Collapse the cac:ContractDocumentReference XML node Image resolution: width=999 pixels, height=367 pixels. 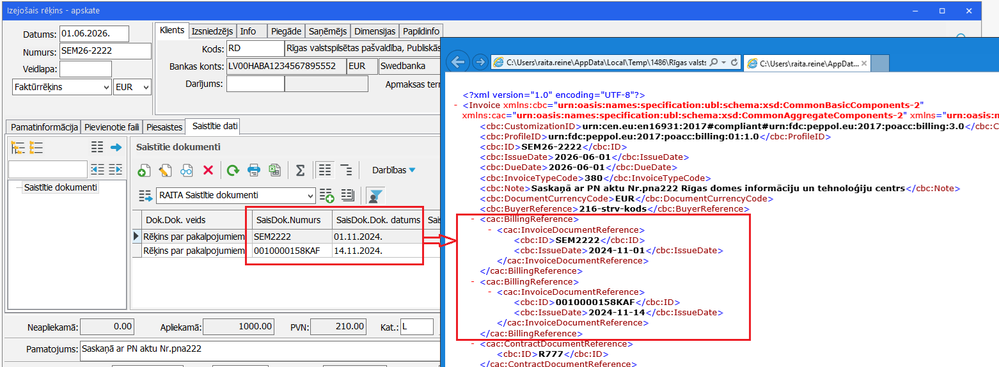coord(473,344)
